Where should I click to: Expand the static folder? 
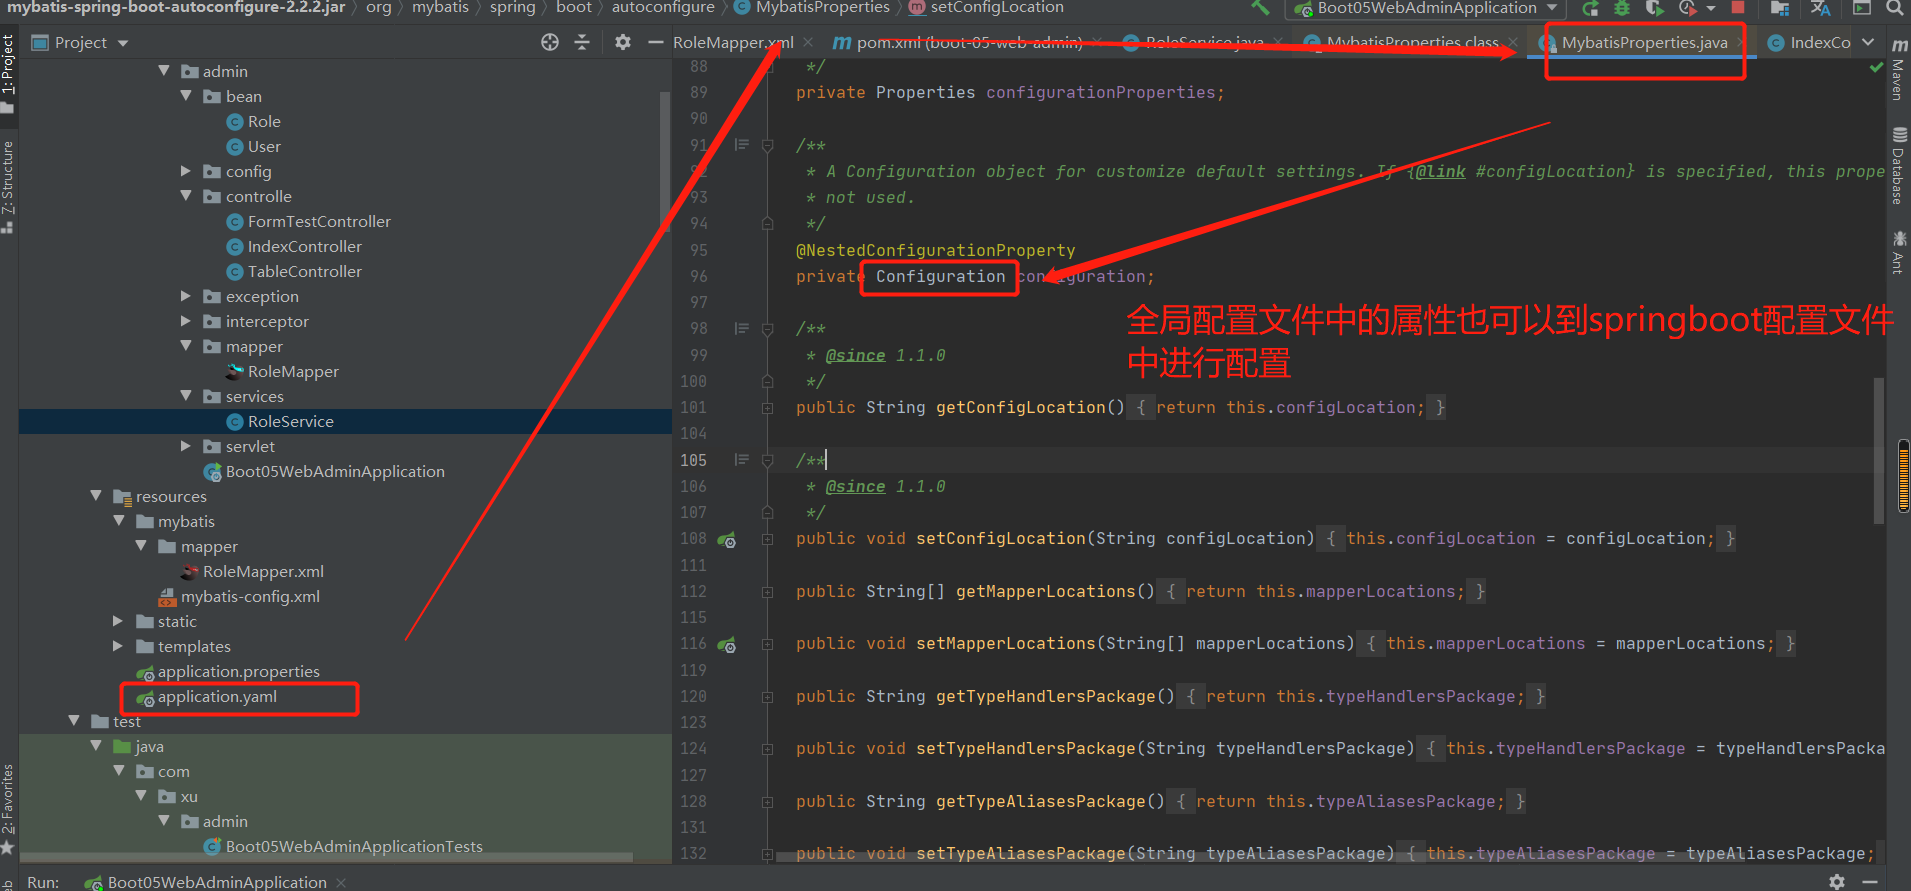[x=118, y=621]
